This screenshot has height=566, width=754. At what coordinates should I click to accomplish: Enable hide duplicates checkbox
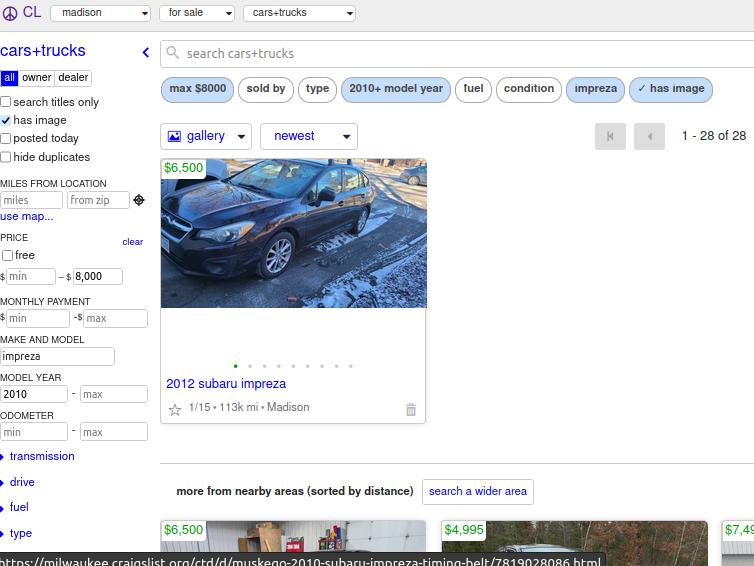[x=6, y=157]
